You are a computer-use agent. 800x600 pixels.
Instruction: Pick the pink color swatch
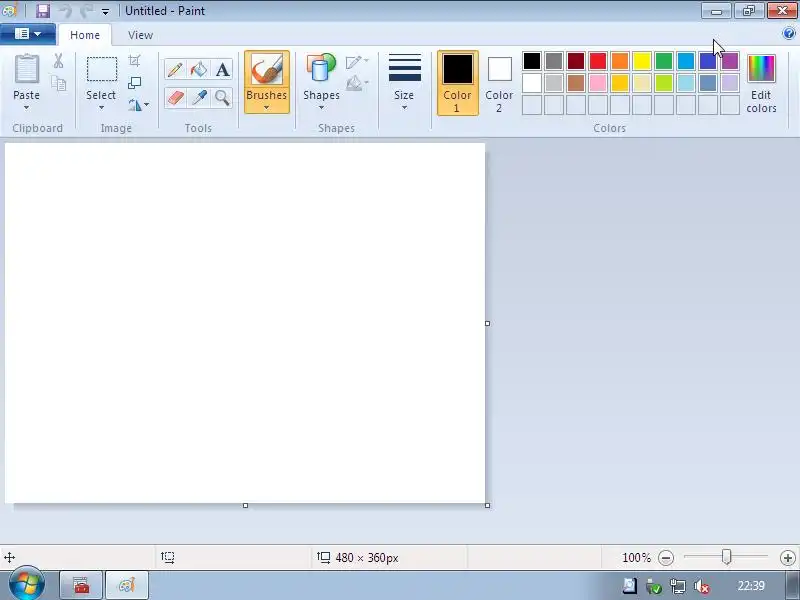597,83
